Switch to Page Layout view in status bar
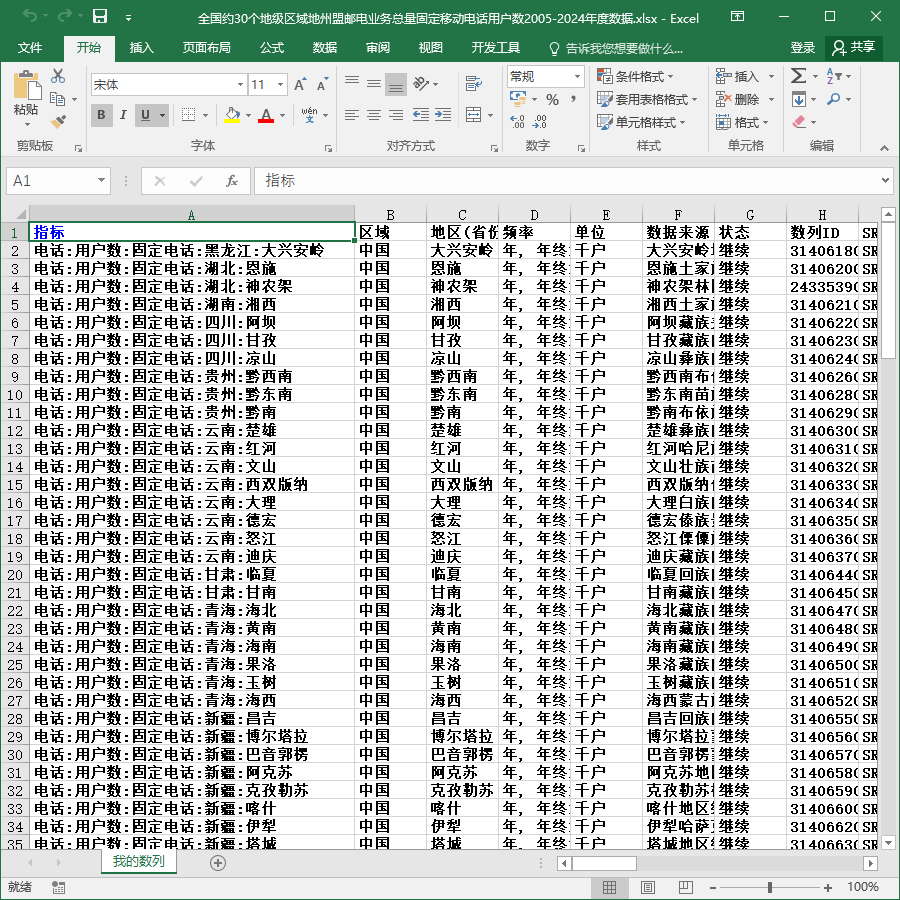 click(648, 887)
